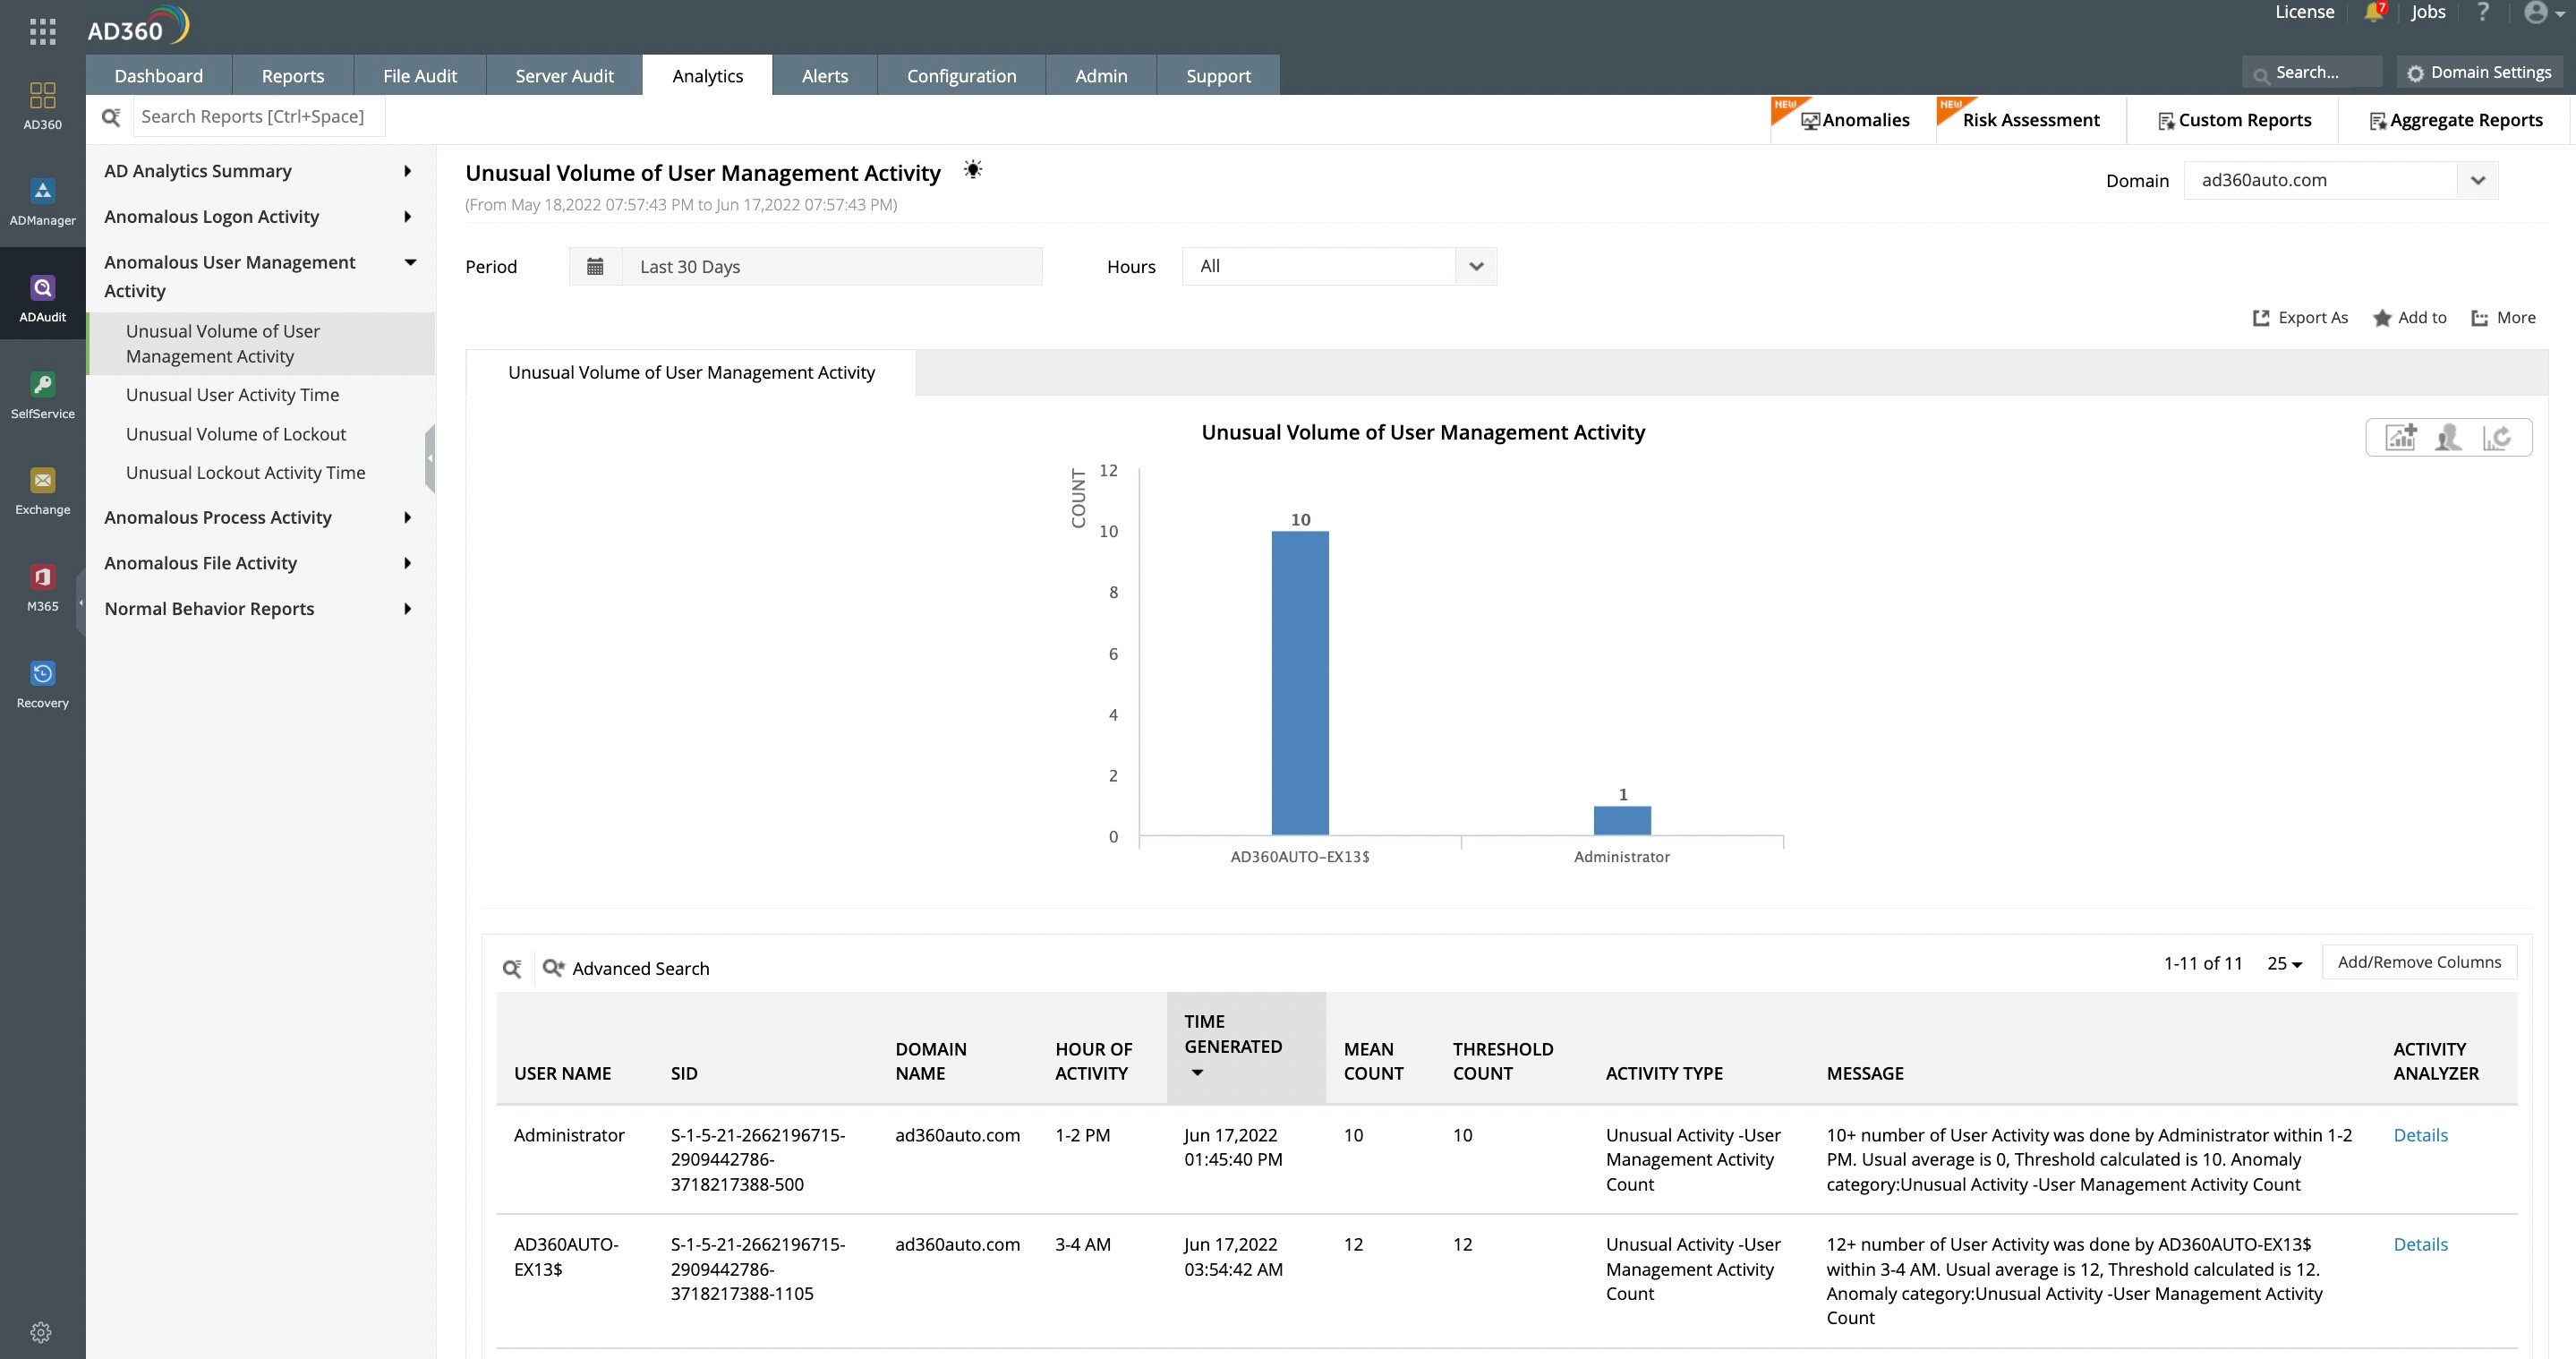Click the Add/Remove Columns button

tap(2419, 961)
